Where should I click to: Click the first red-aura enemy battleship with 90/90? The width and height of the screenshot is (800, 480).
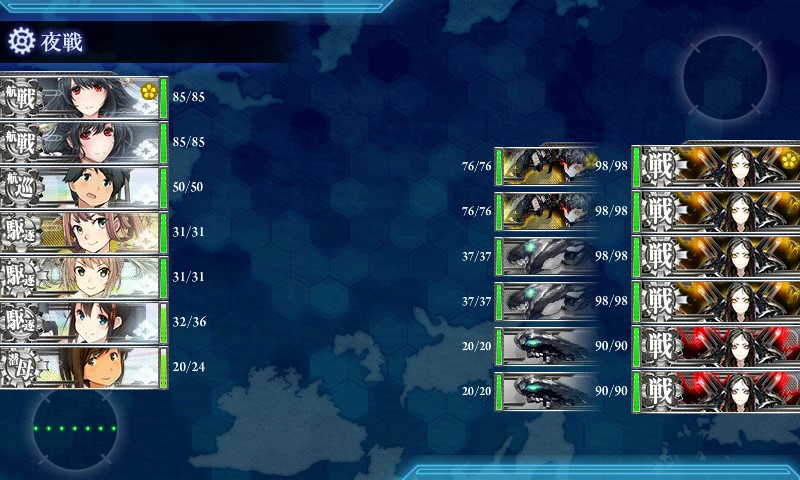pyautogui.click(x=715, y=347)
